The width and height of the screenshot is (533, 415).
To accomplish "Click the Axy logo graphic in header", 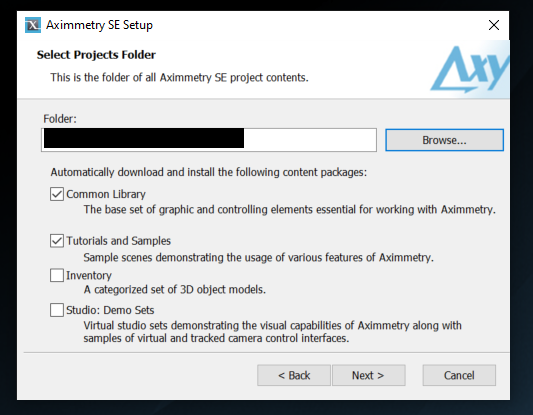I will pyautogui.click(x=470, y=69).
